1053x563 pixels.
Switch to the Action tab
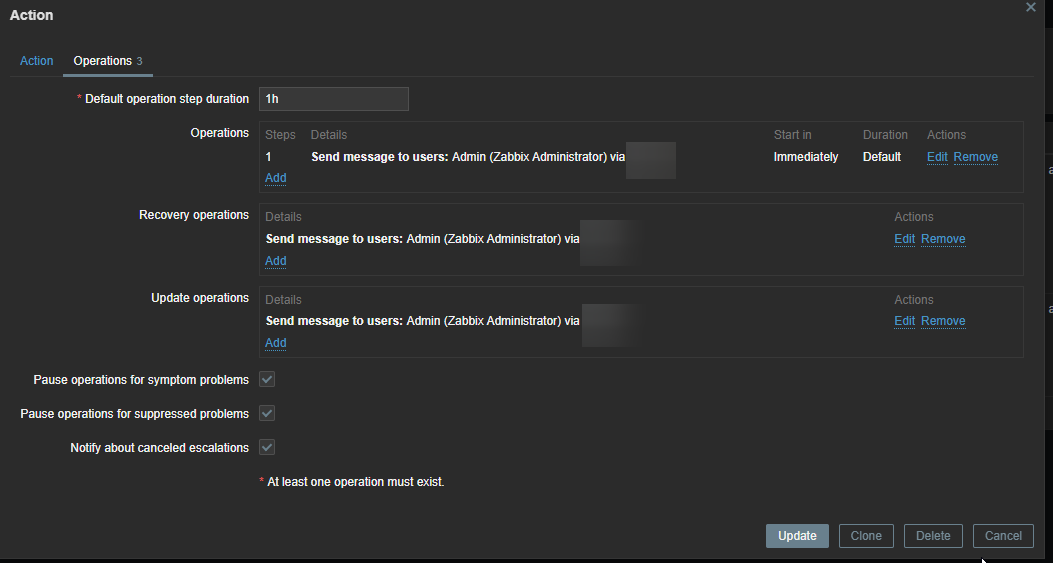pos(37,61)
